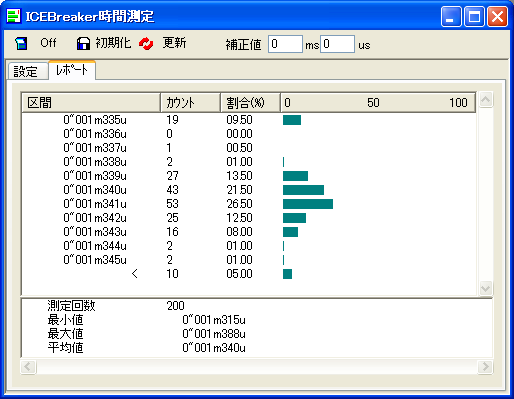Click the percentage value 21.50
The height and width of the screenshot is (399, 514).
tap(239, 190)
